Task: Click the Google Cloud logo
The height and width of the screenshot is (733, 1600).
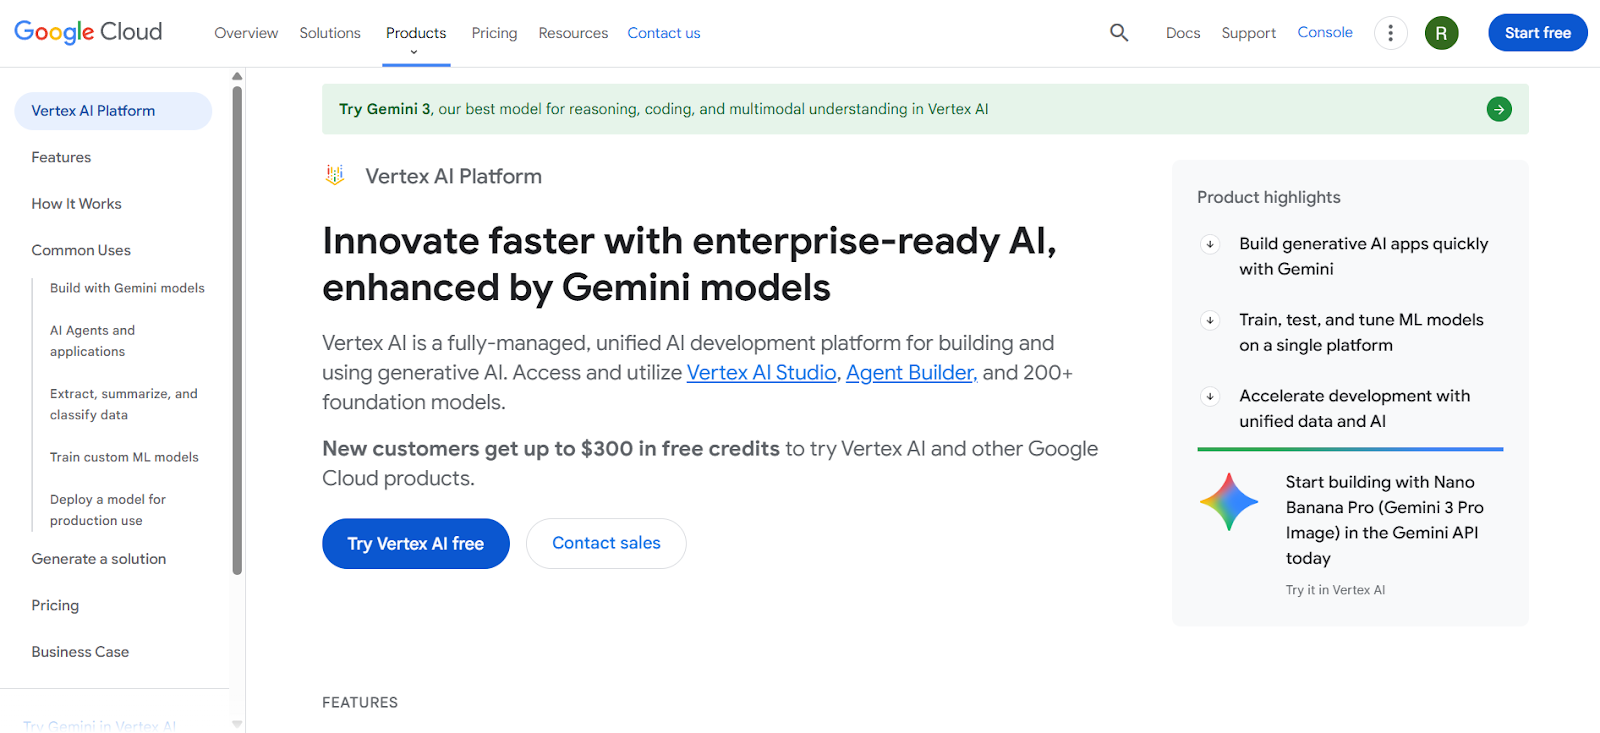Action: [x=88, y=32]
